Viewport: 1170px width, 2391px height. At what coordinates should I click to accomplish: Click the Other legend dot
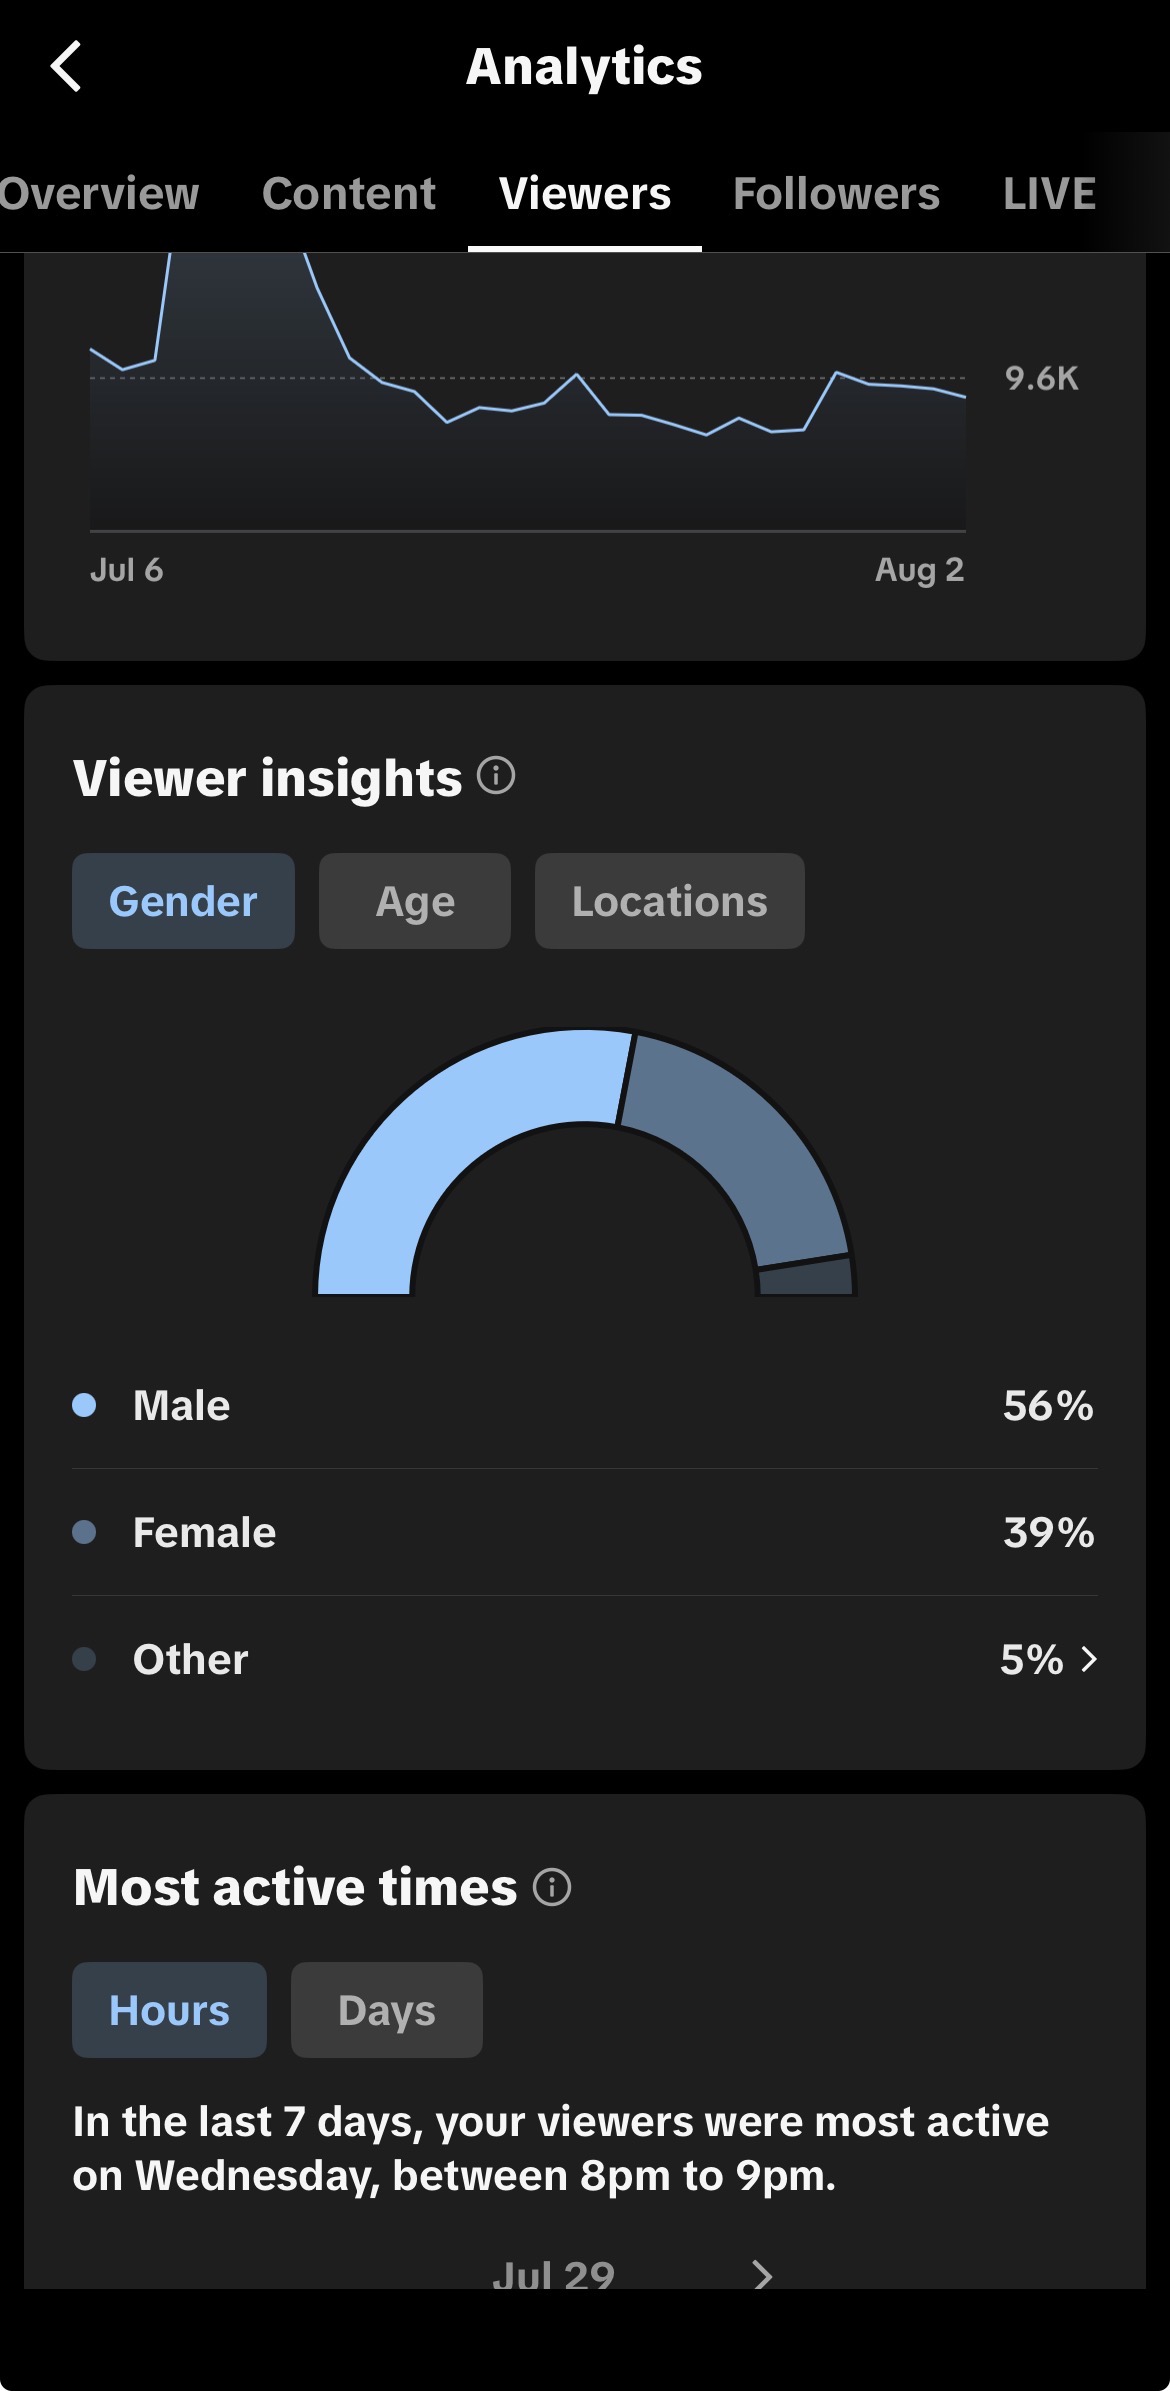pos(84,1659)
